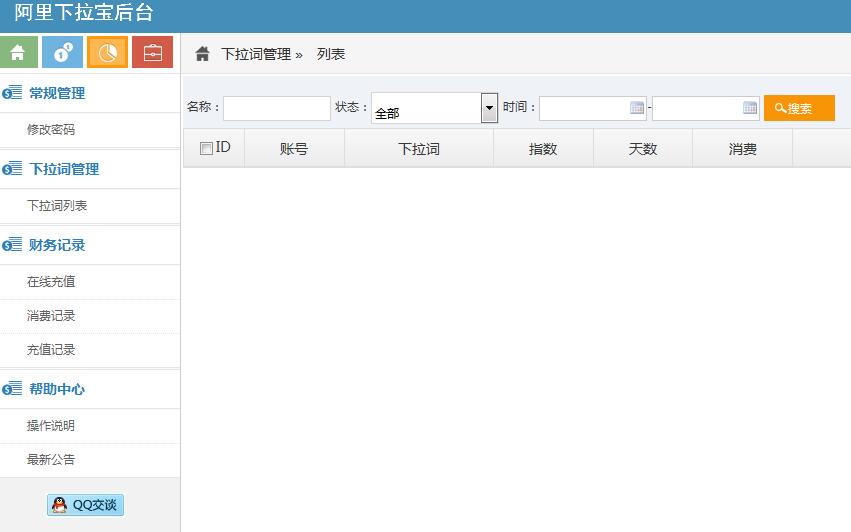
Task: Open the orange pie chart icon
Action: (x=107, y=53)
